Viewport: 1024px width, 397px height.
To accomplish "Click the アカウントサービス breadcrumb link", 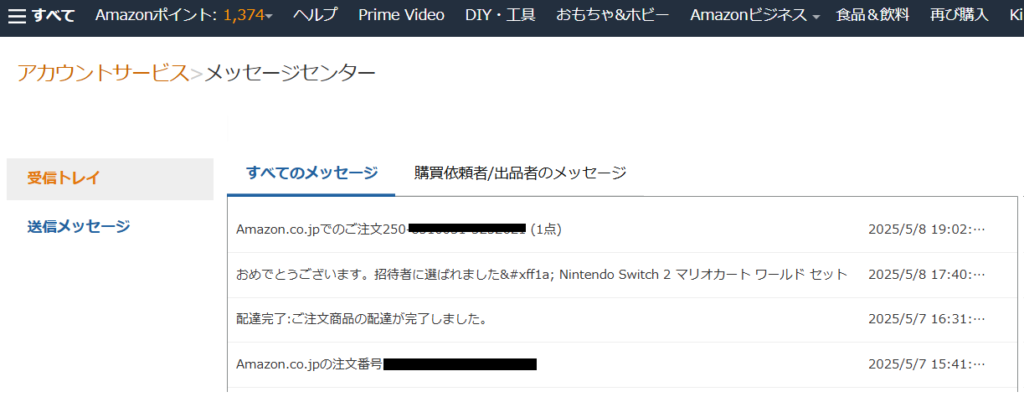I will pos(103,73).
